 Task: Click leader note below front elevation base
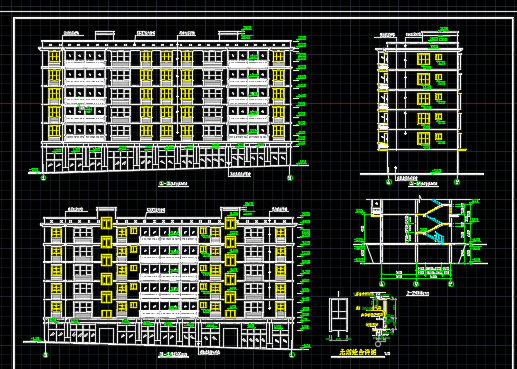[240, 174]
